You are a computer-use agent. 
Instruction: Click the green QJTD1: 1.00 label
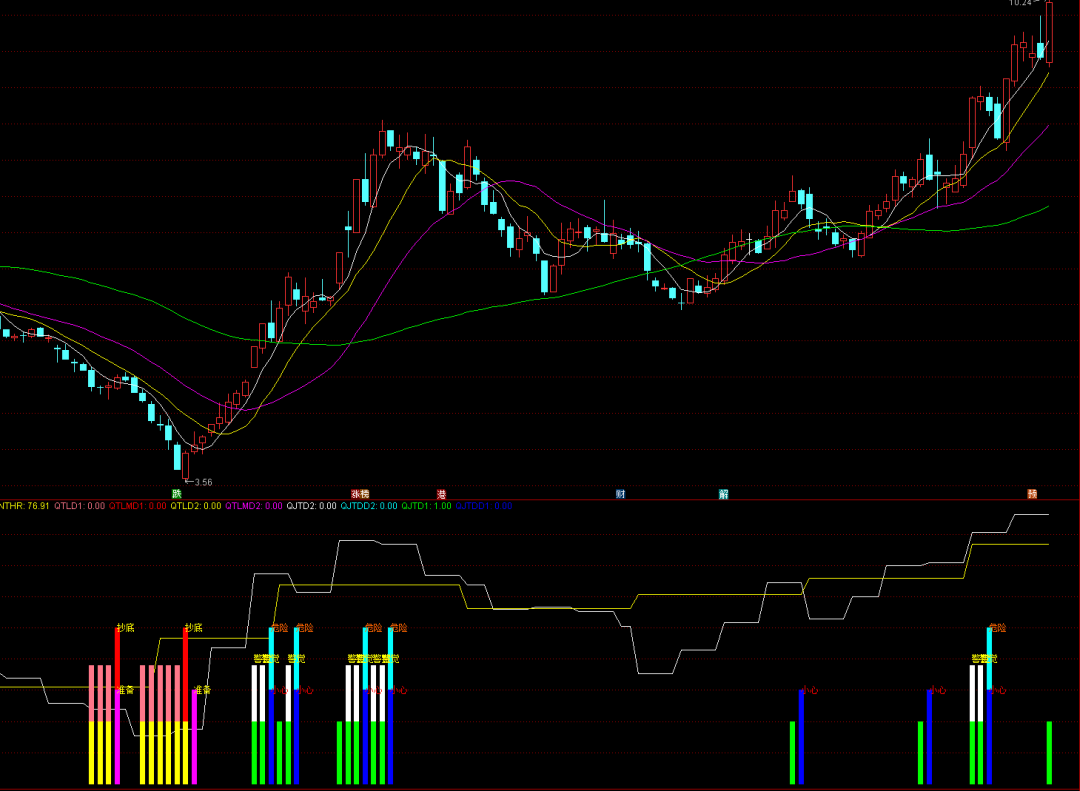pyautogui.click(x=426, y=506)
